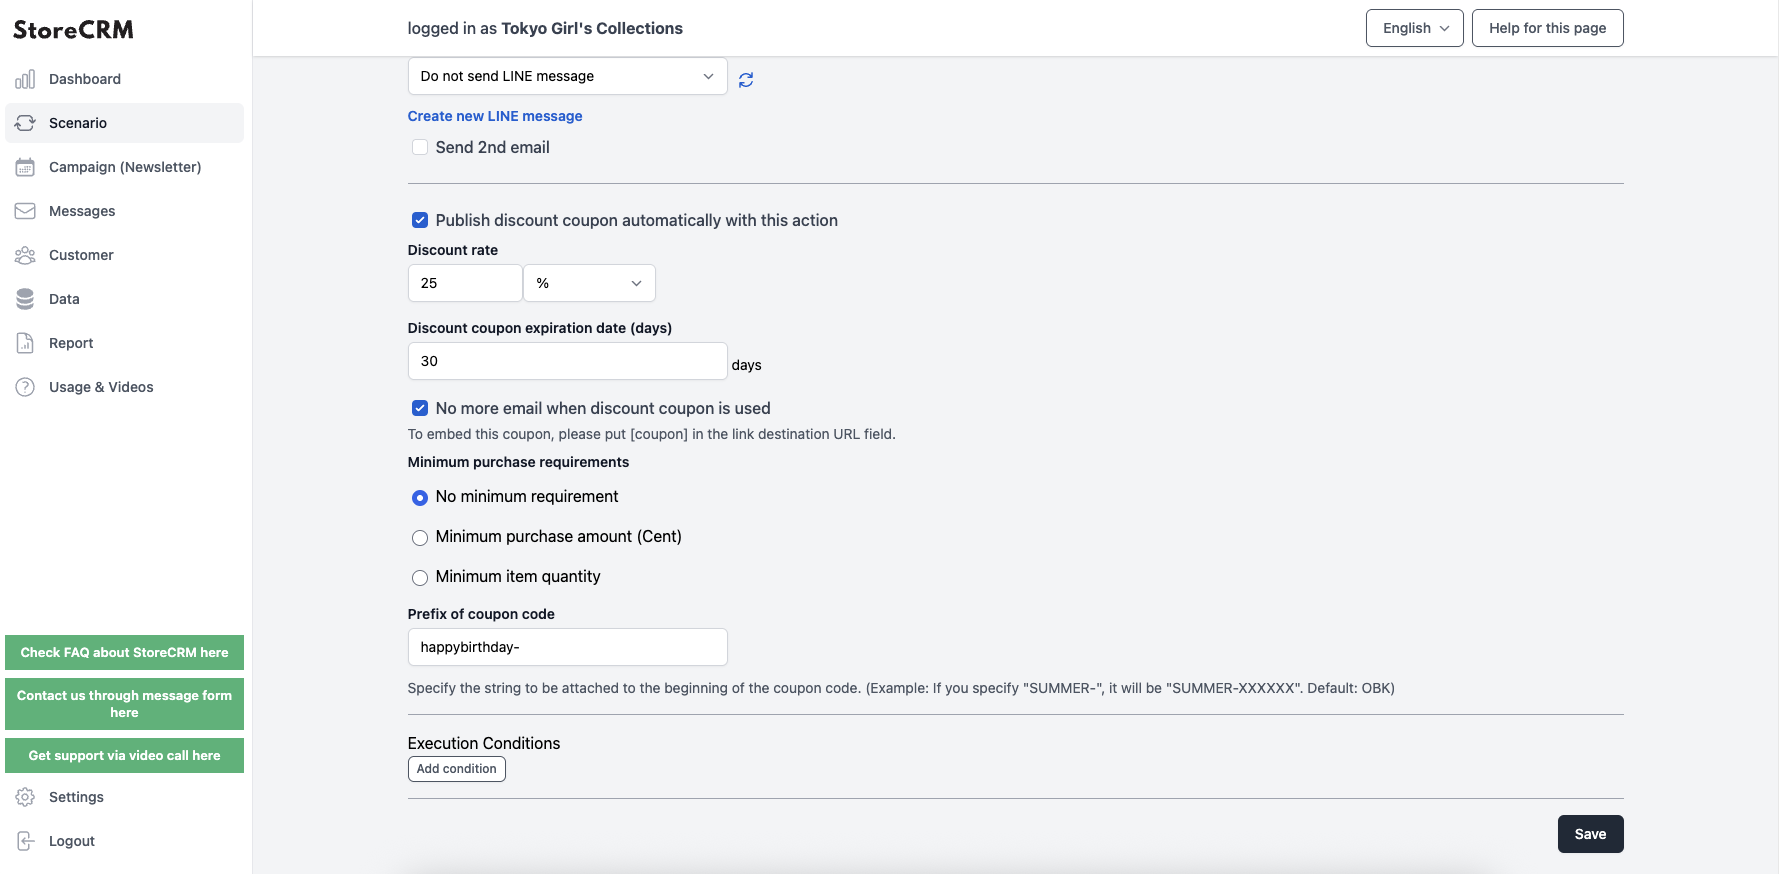Open the LINE message dropdown
Image resolution: width=1779 pixels, height=874 pixels.
tap(567, 76)
